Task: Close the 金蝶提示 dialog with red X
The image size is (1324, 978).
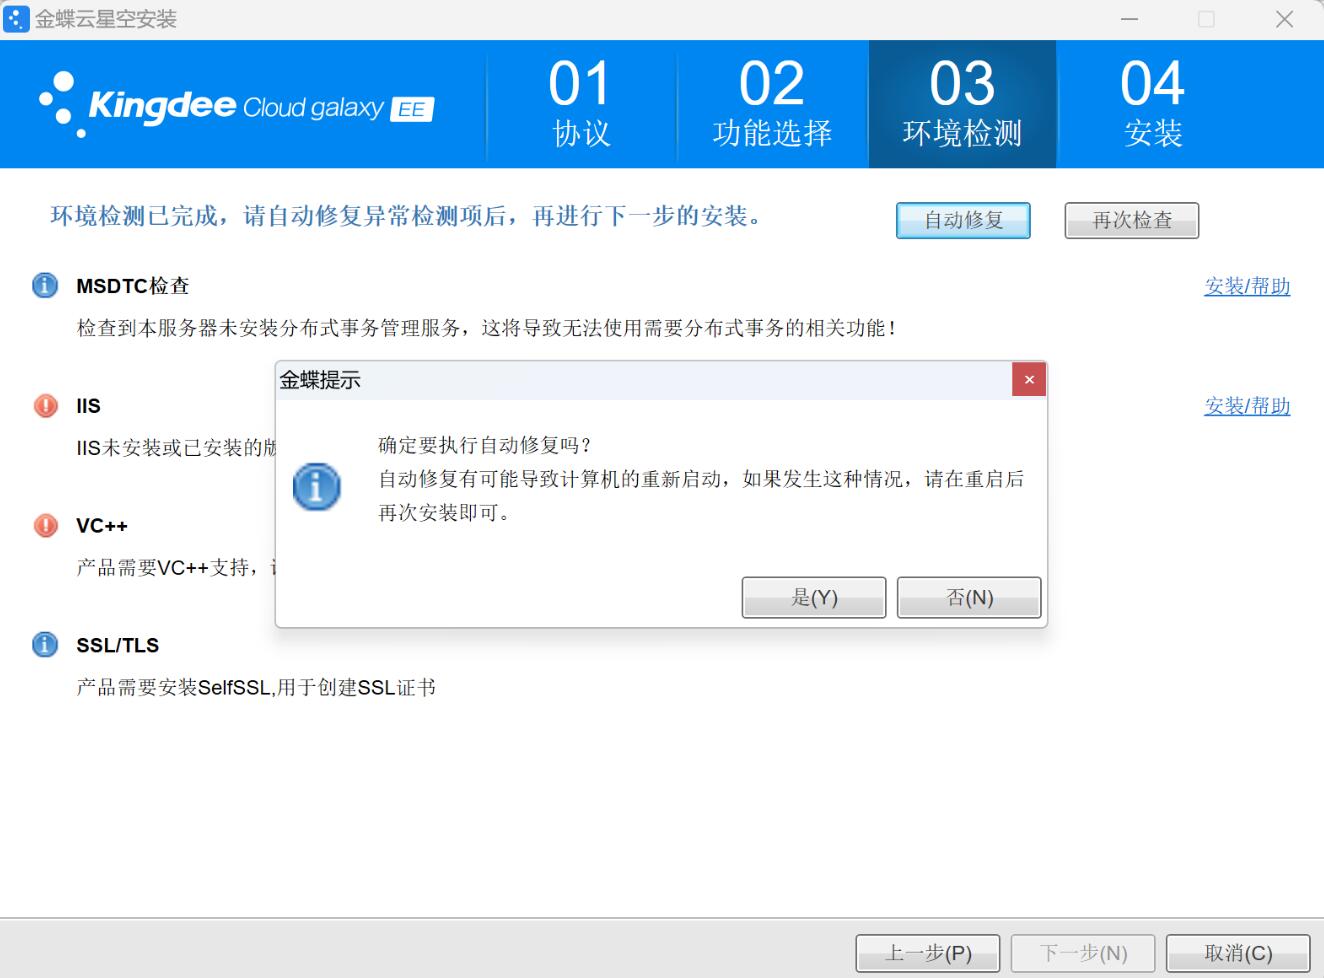Action: [1029, 380]
